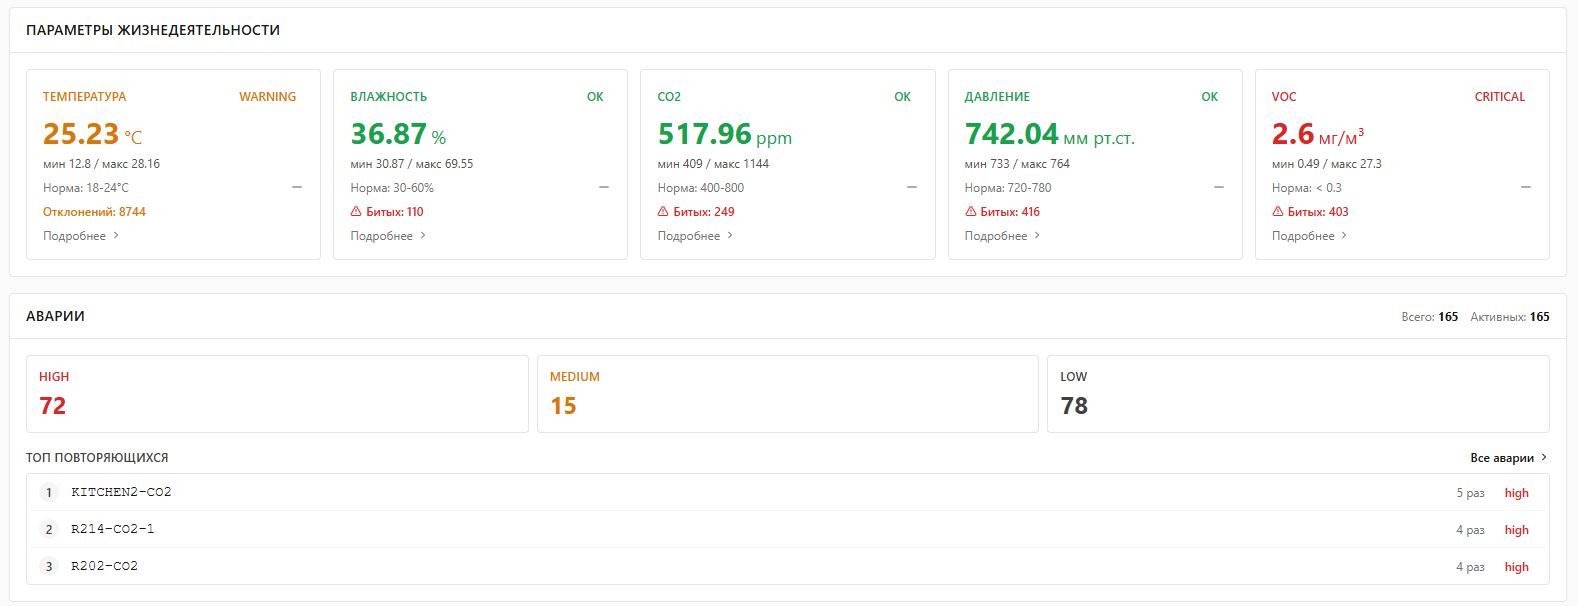The image size is (1578, 606).
Task: Click the trend dash icon in CO2 card
Action: pyautogui.click(x=911, y=187)
